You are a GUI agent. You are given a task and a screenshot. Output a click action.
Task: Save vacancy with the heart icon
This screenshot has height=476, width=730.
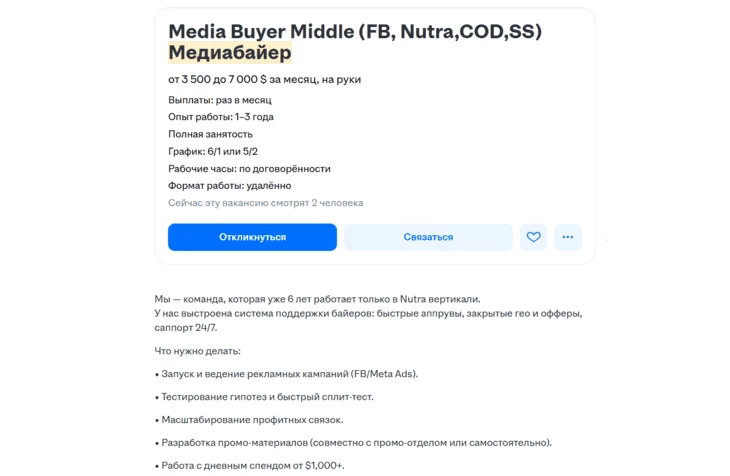533,237
